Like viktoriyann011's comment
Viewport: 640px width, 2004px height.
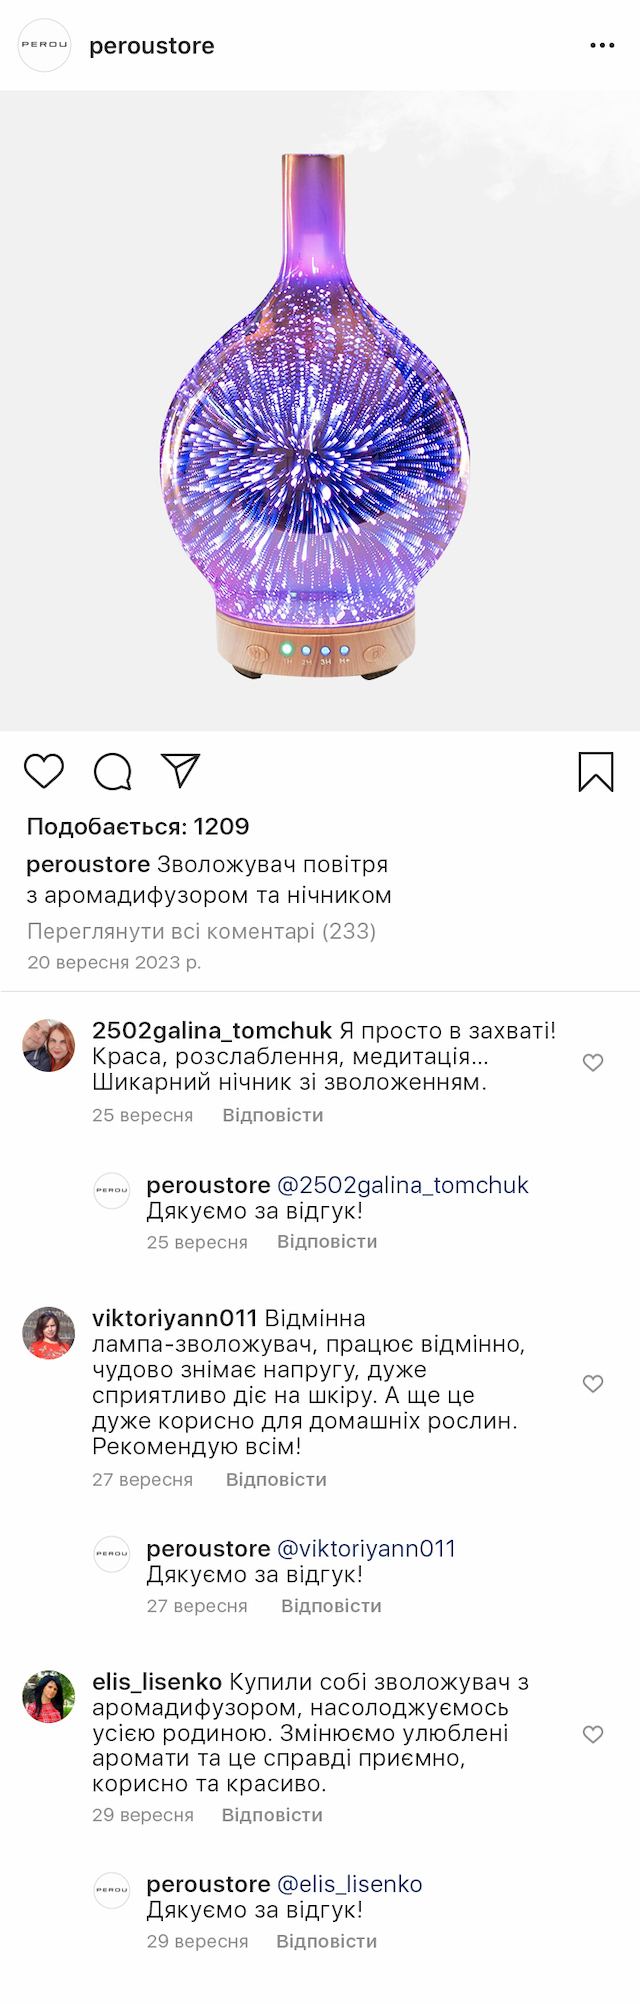tap(593, 1384)
